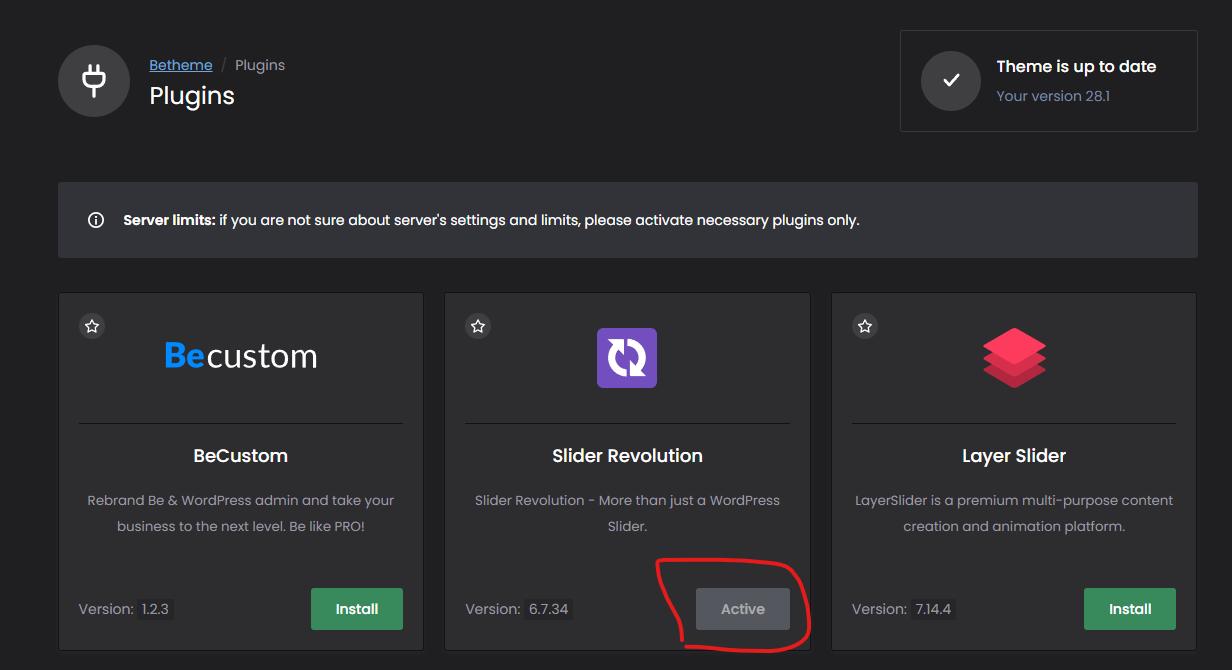Select the Slider Revolution plugin title
1232x670 pixels.
(x=627, y=456)
